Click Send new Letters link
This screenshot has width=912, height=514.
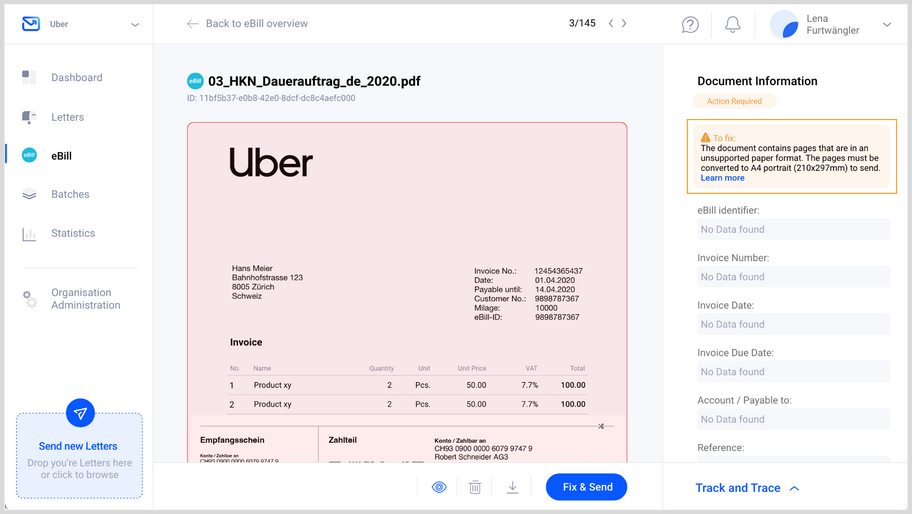click(x=78, y=446)
